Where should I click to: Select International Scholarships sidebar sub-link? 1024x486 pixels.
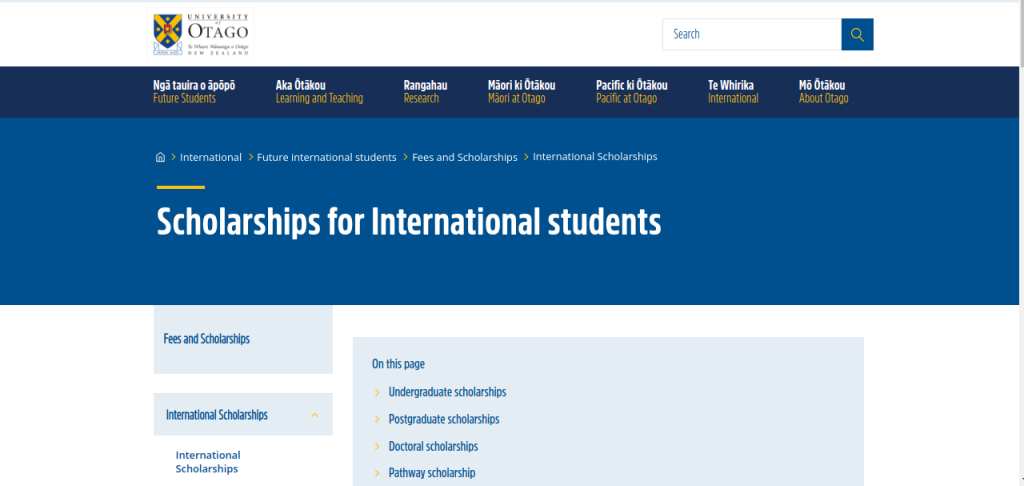208,462
